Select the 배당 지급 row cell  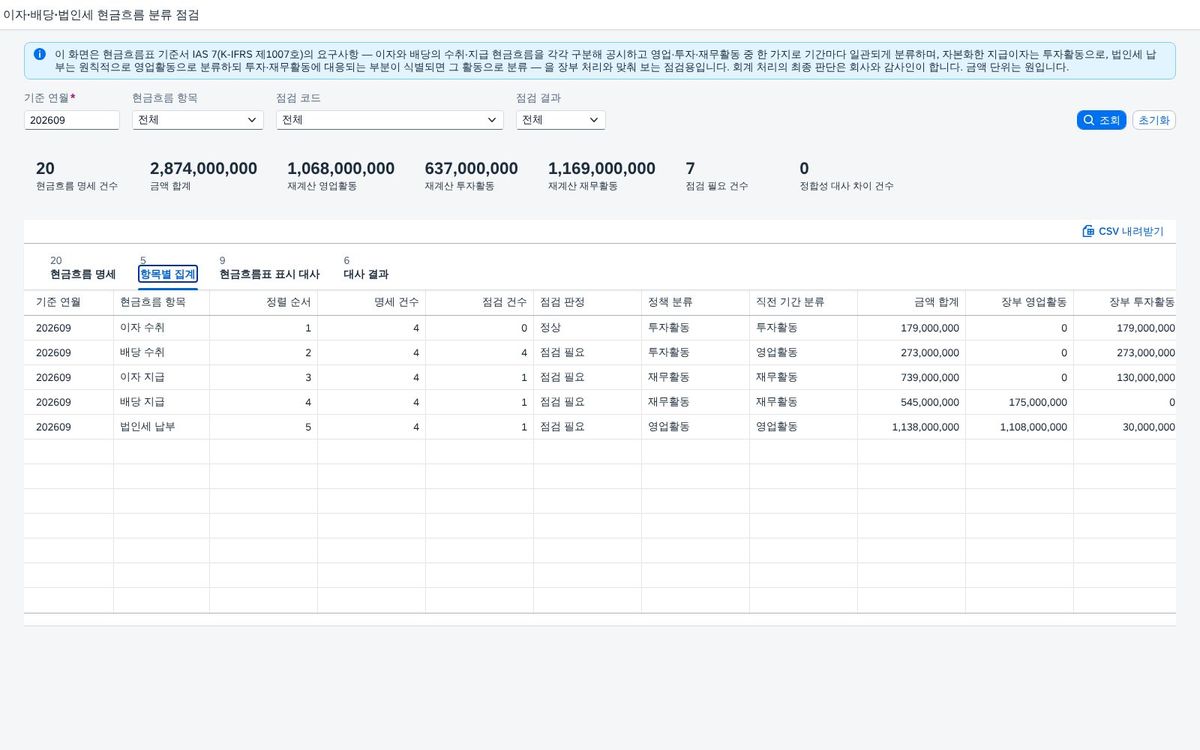(x=161, y=402)
